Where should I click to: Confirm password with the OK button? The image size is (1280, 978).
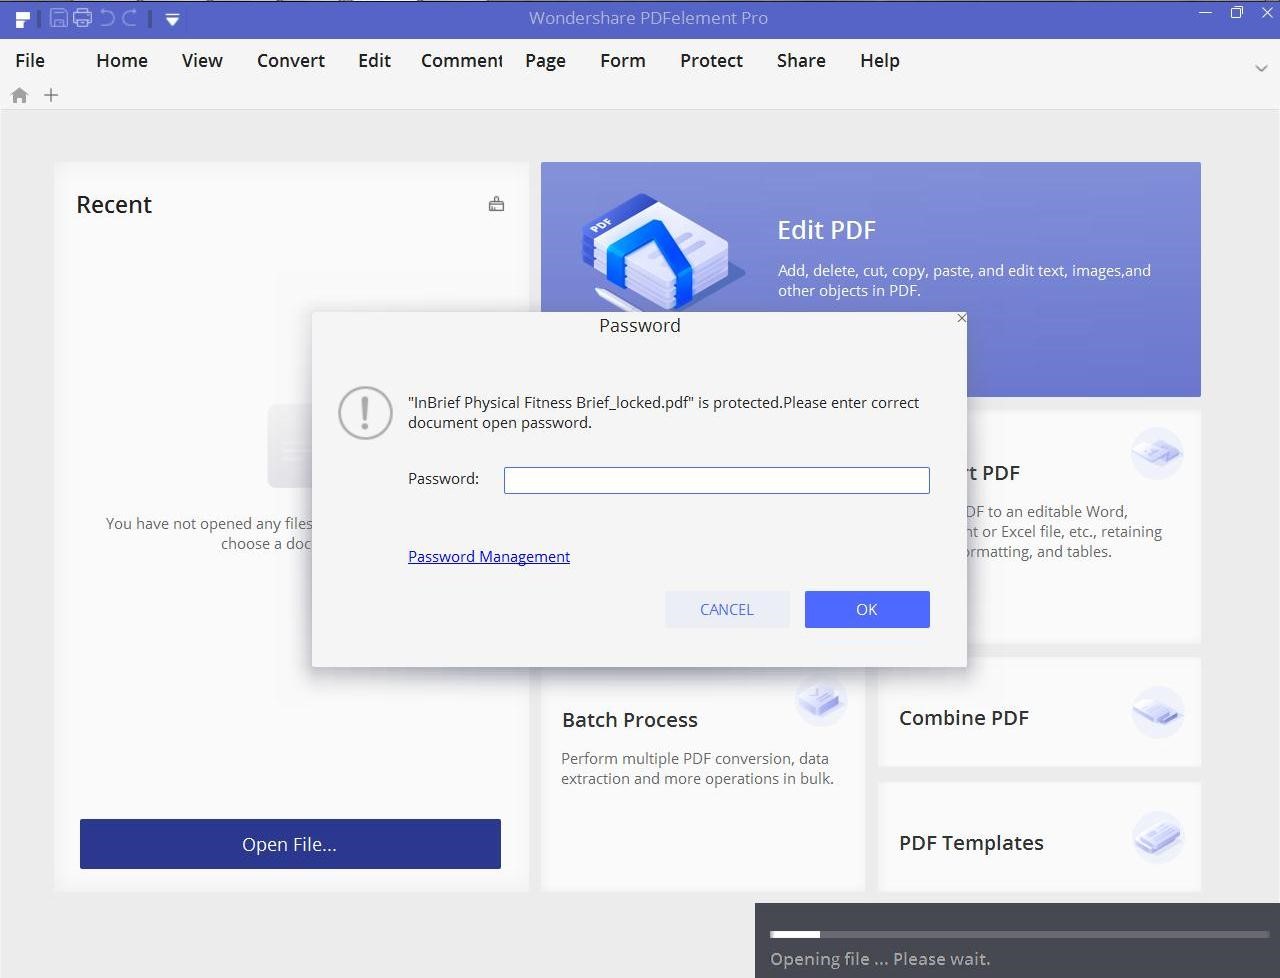pyautogui.click(x=867, y=609)
